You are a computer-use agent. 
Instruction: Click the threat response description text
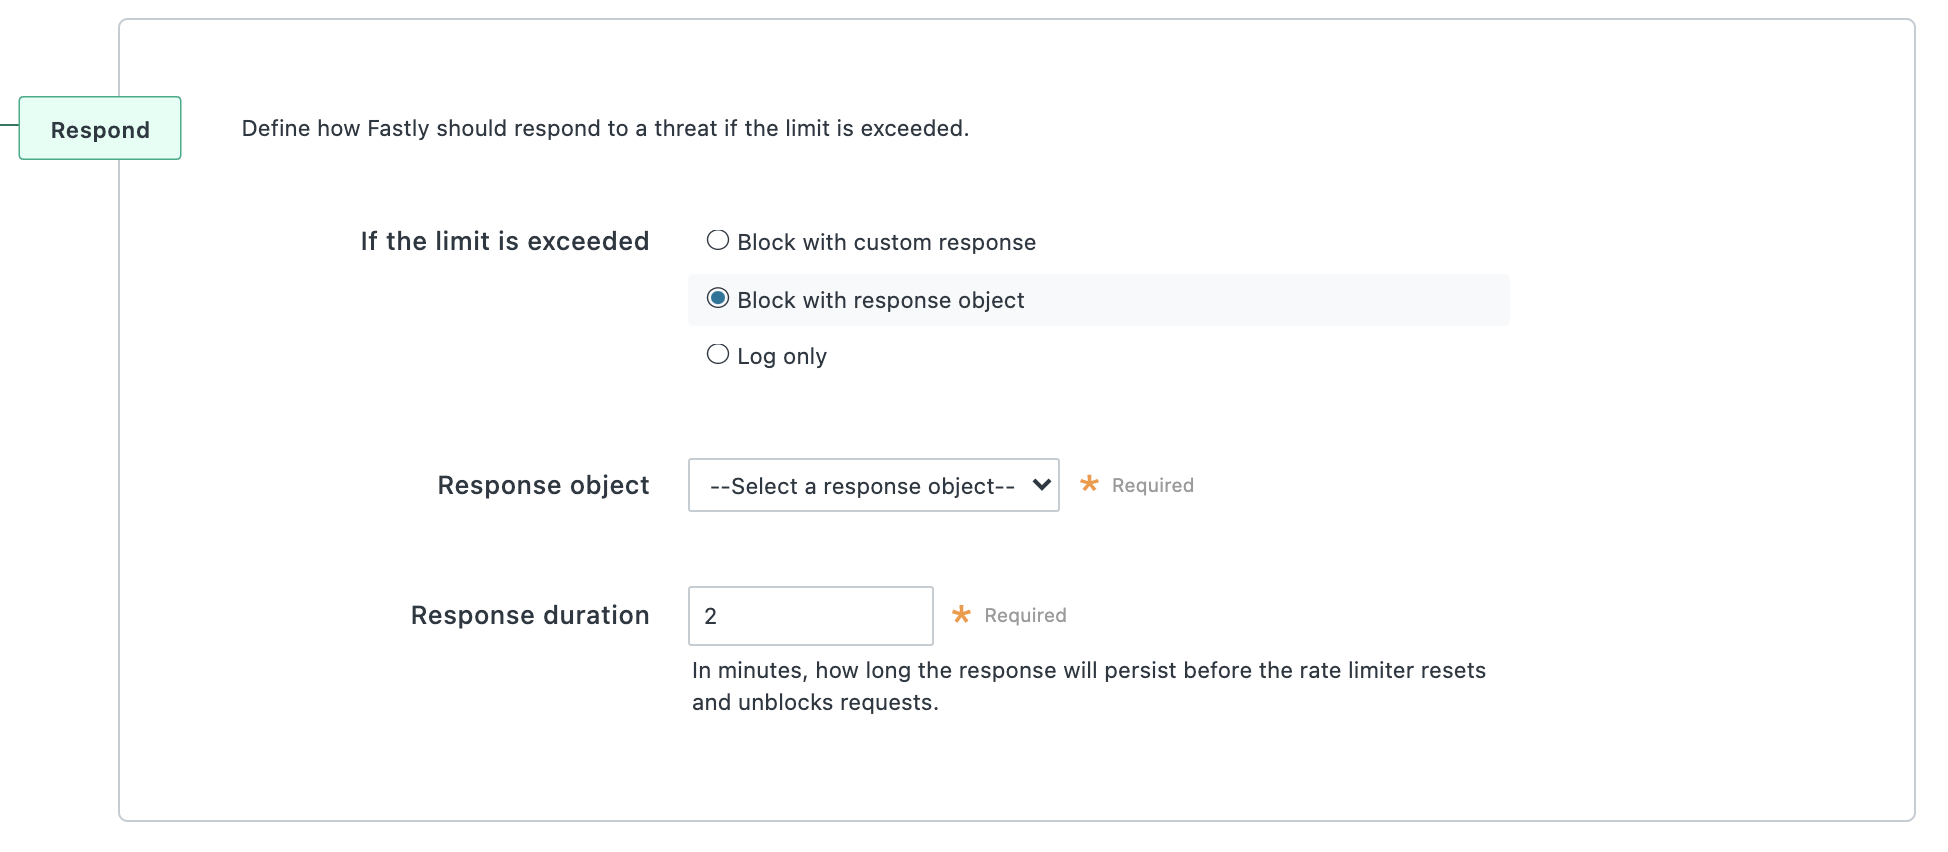pyautogui.click(x=604, y=128)
